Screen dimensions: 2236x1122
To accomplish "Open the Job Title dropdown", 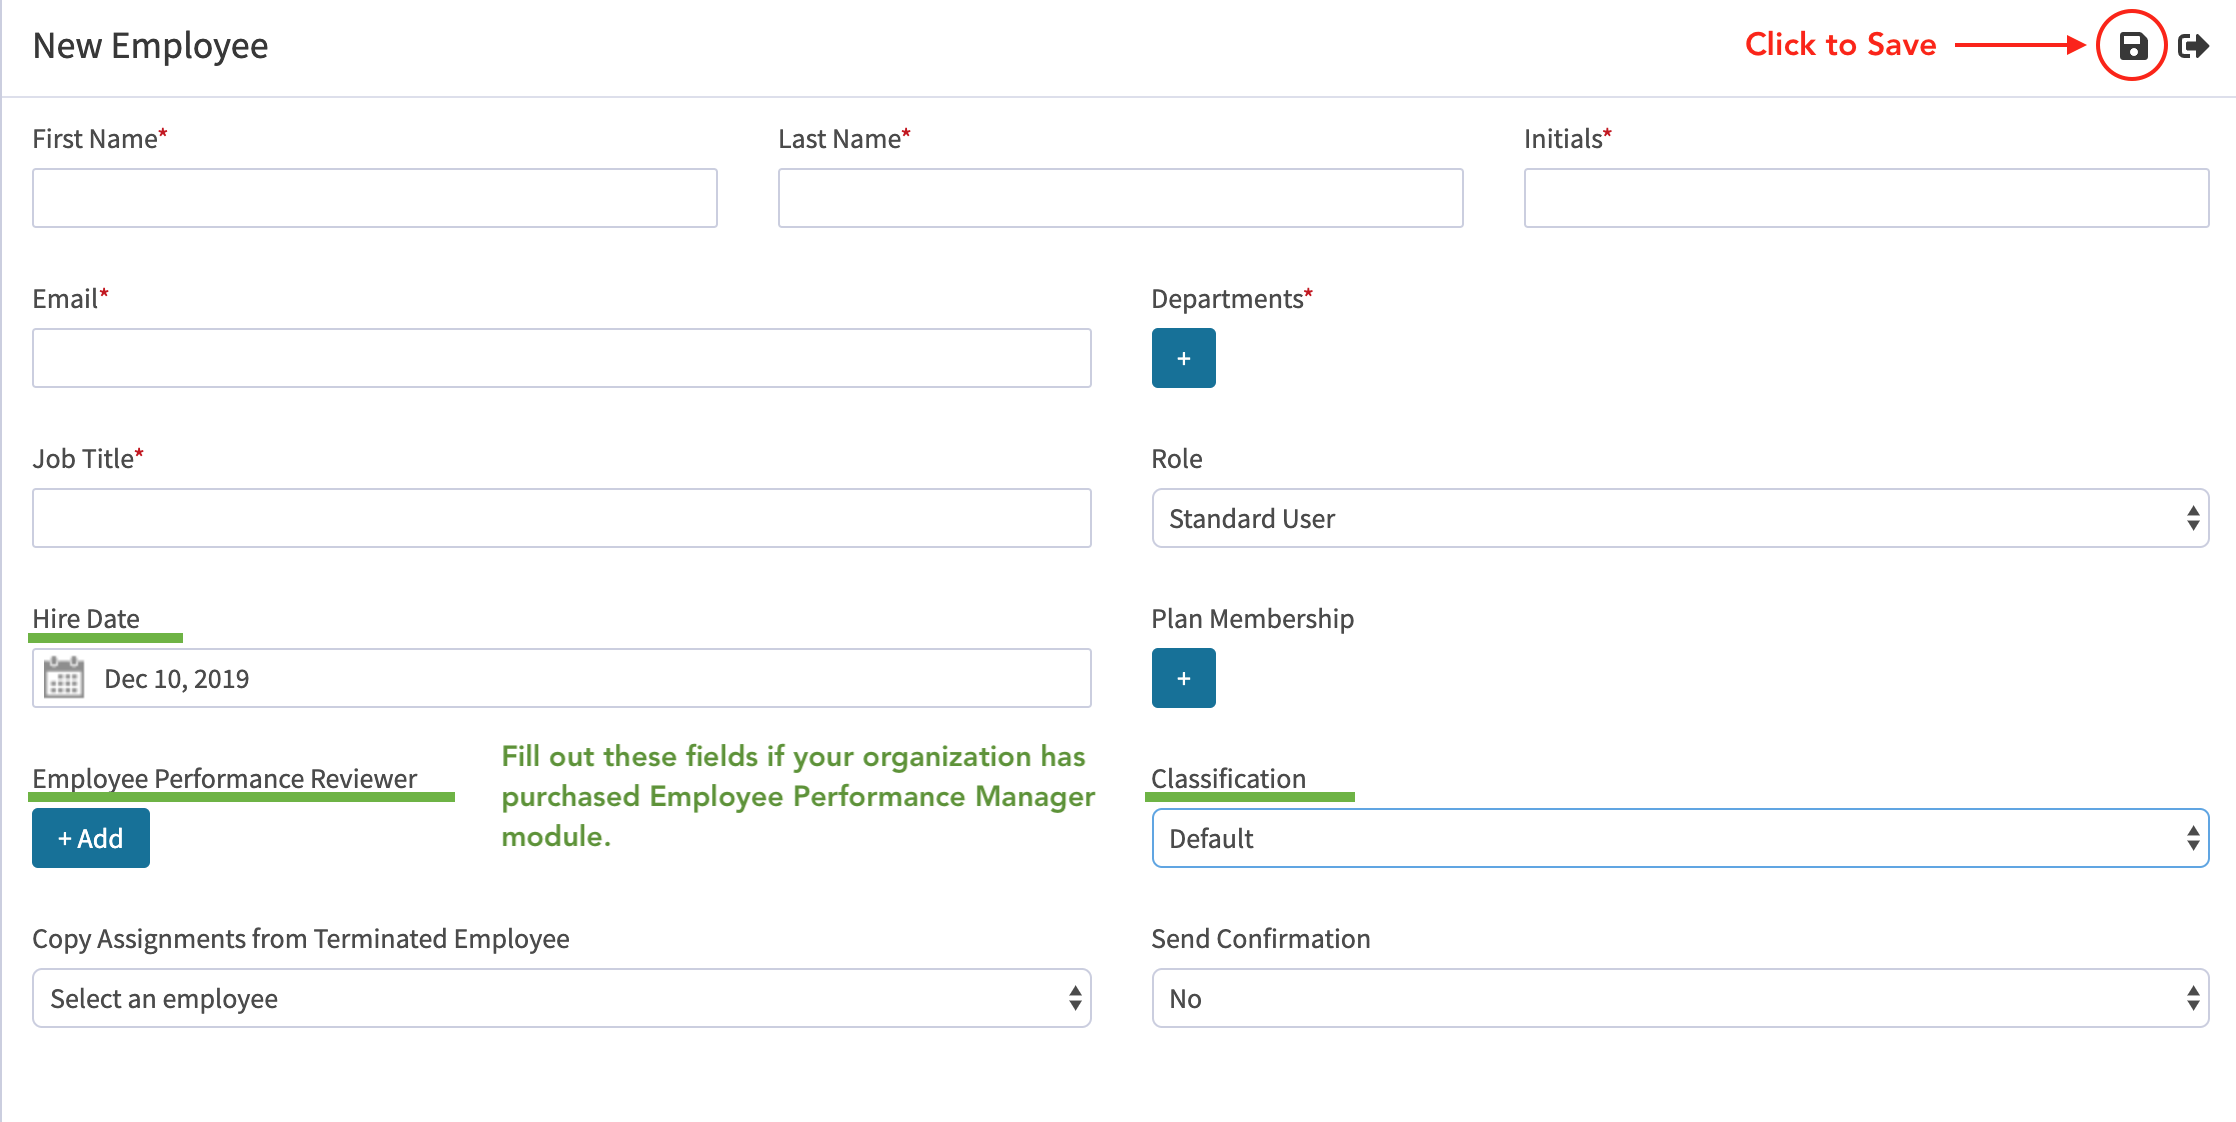I will coord(560,518).
